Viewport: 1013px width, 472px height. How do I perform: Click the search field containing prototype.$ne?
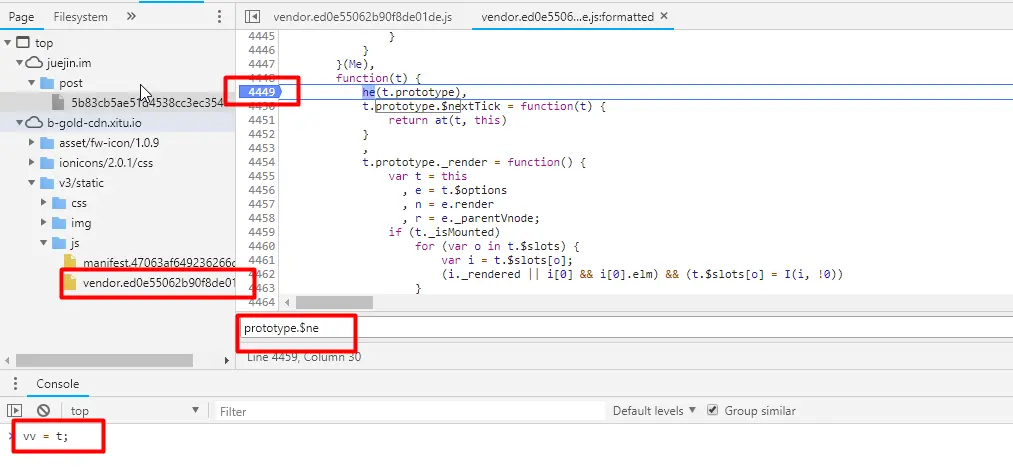pyautogui.click(x=625, y=328)
